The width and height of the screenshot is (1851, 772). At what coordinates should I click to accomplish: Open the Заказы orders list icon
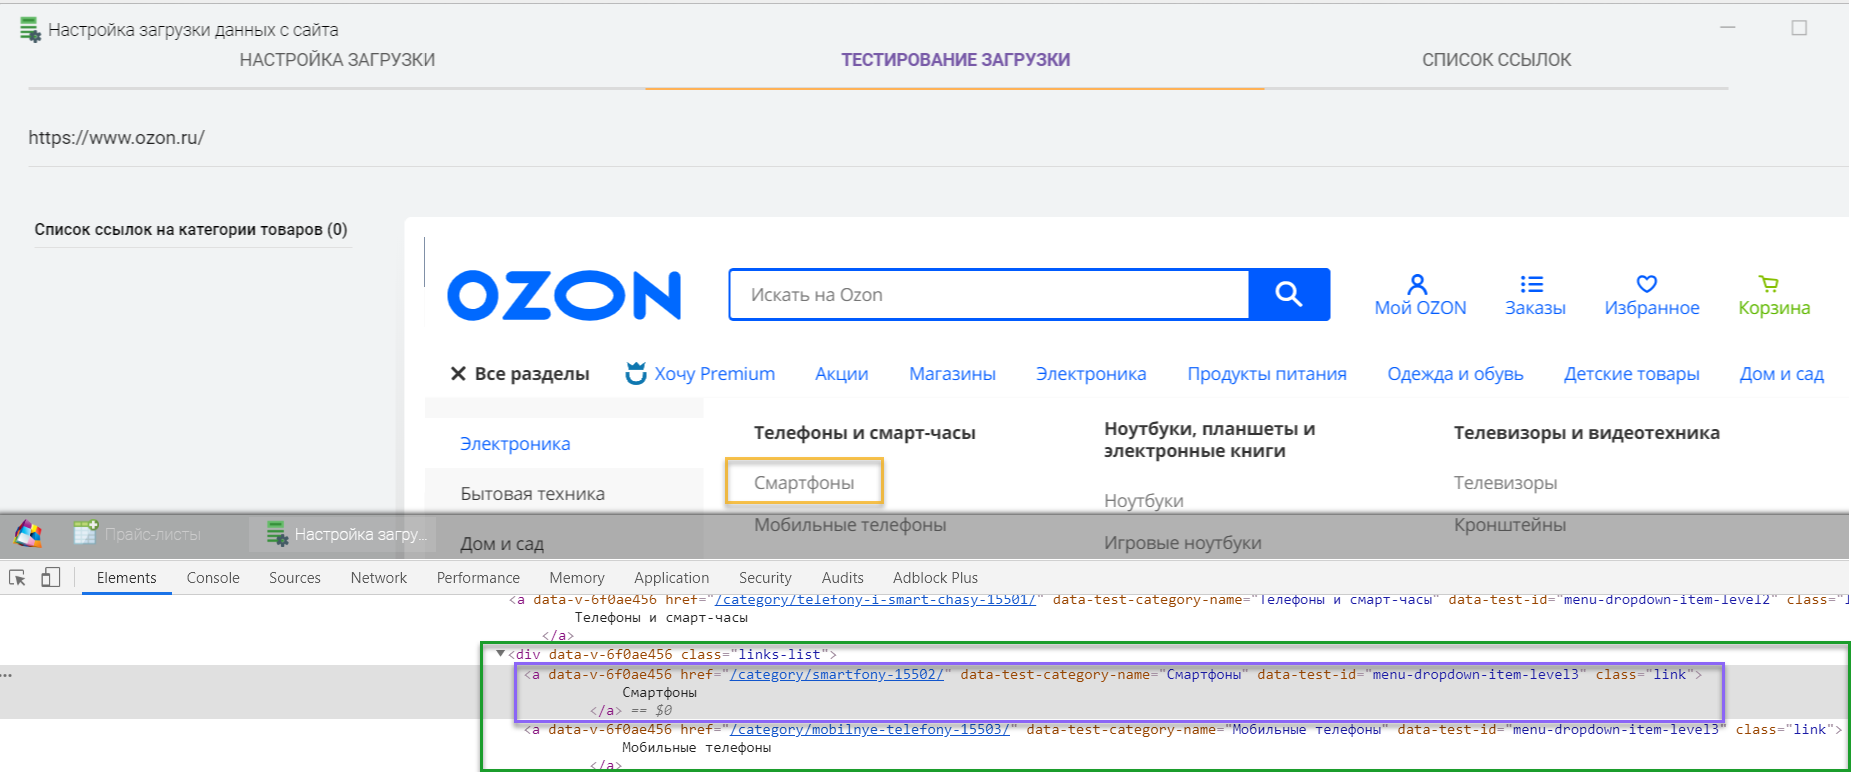click(x=1532, y=285)
